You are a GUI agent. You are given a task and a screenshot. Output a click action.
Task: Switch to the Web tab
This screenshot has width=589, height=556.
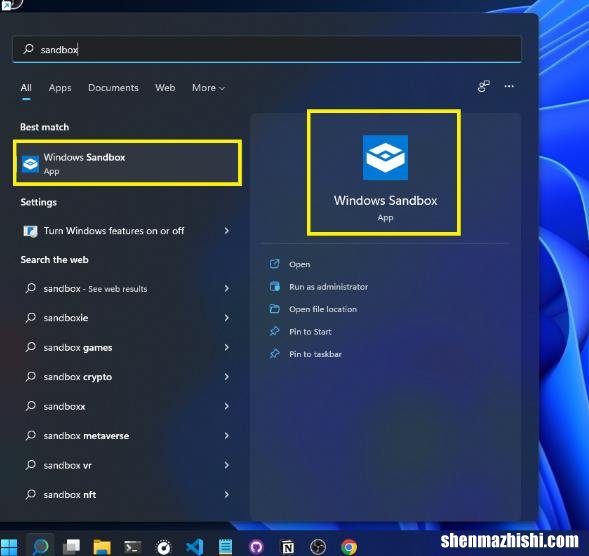point(165,88)
